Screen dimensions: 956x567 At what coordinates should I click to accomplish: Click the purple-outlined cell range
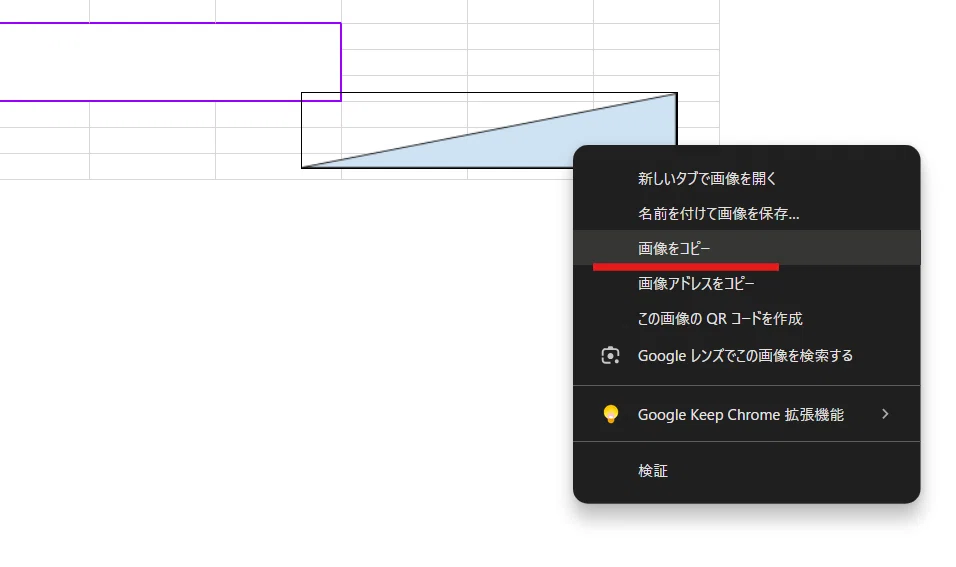click(169, 62)
